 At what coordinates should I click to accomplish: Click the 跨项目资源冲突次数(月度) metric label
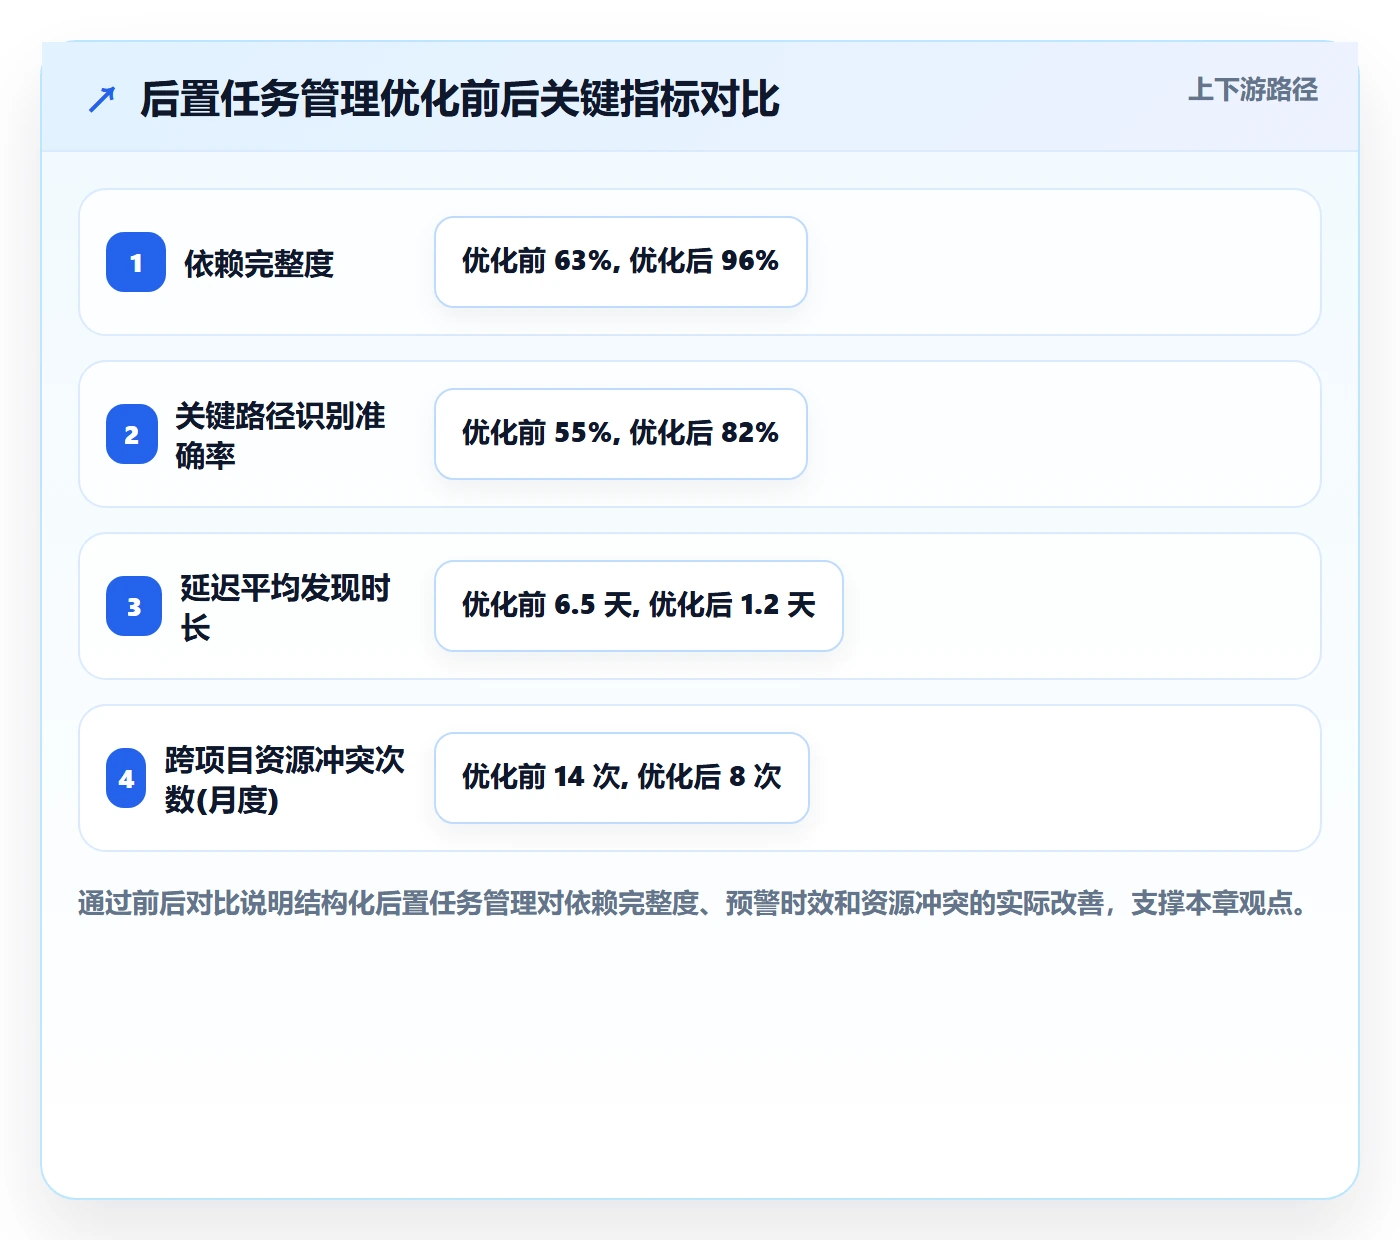[285, 779]
